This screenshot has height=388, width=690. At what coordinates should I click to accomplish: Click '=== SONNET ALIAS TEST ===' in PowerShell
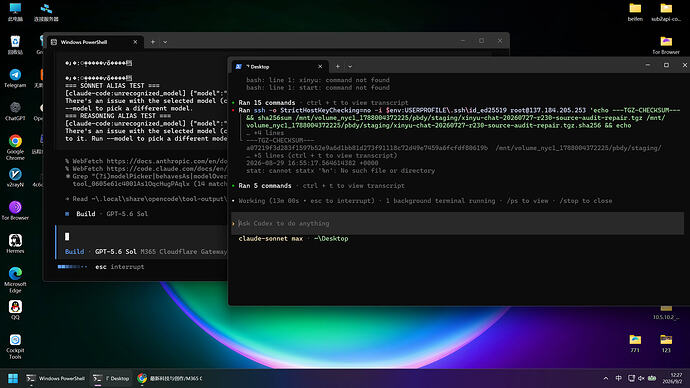(x=112, y=86)
